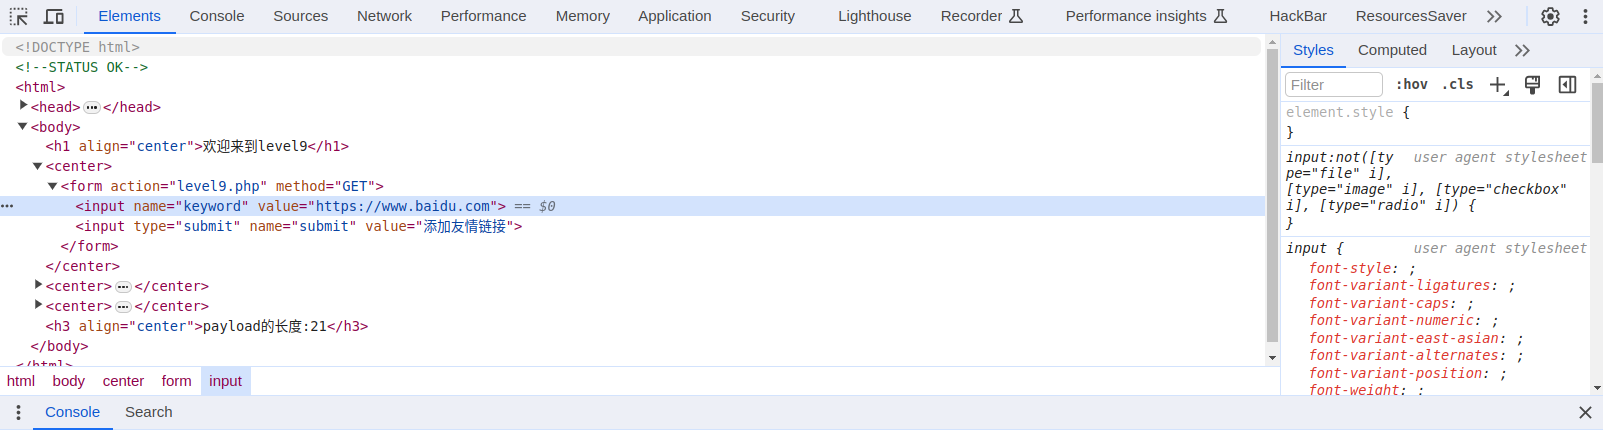This screenshot has width=1603, height=433.
Task: Switch to the Network tab
Action: (384, 16)
